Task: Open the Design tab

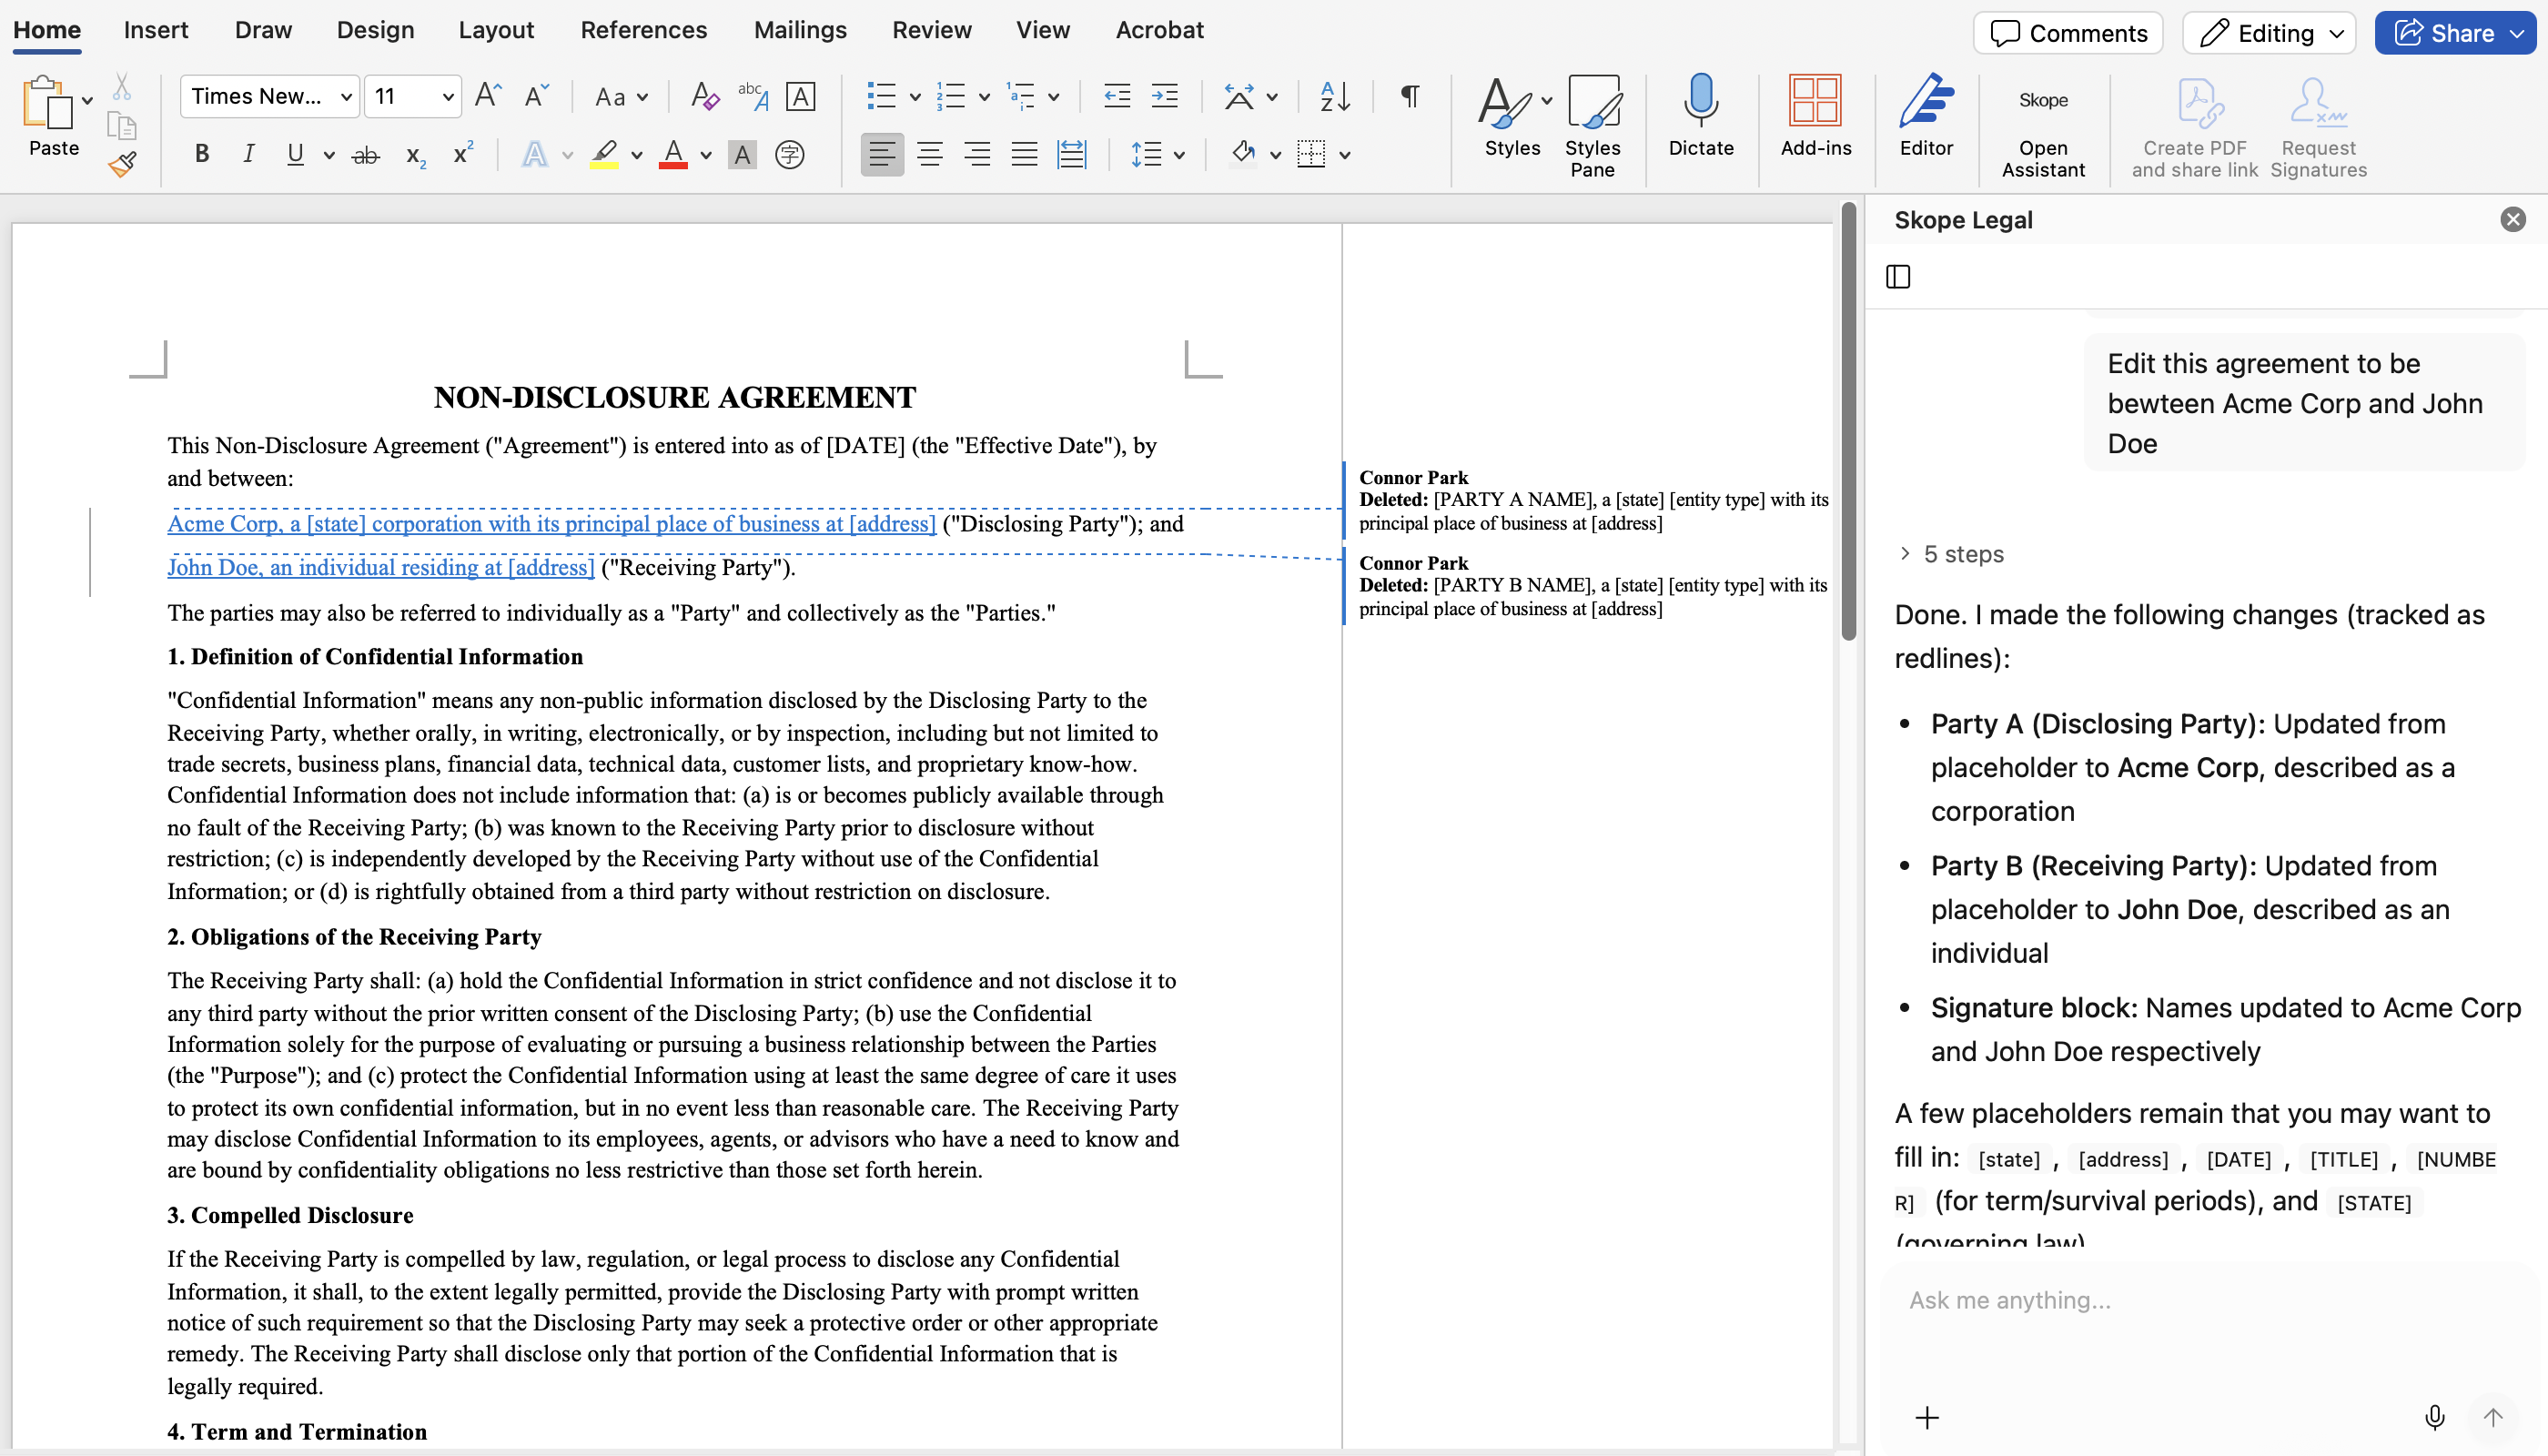Action: click(x=375, y=30)
